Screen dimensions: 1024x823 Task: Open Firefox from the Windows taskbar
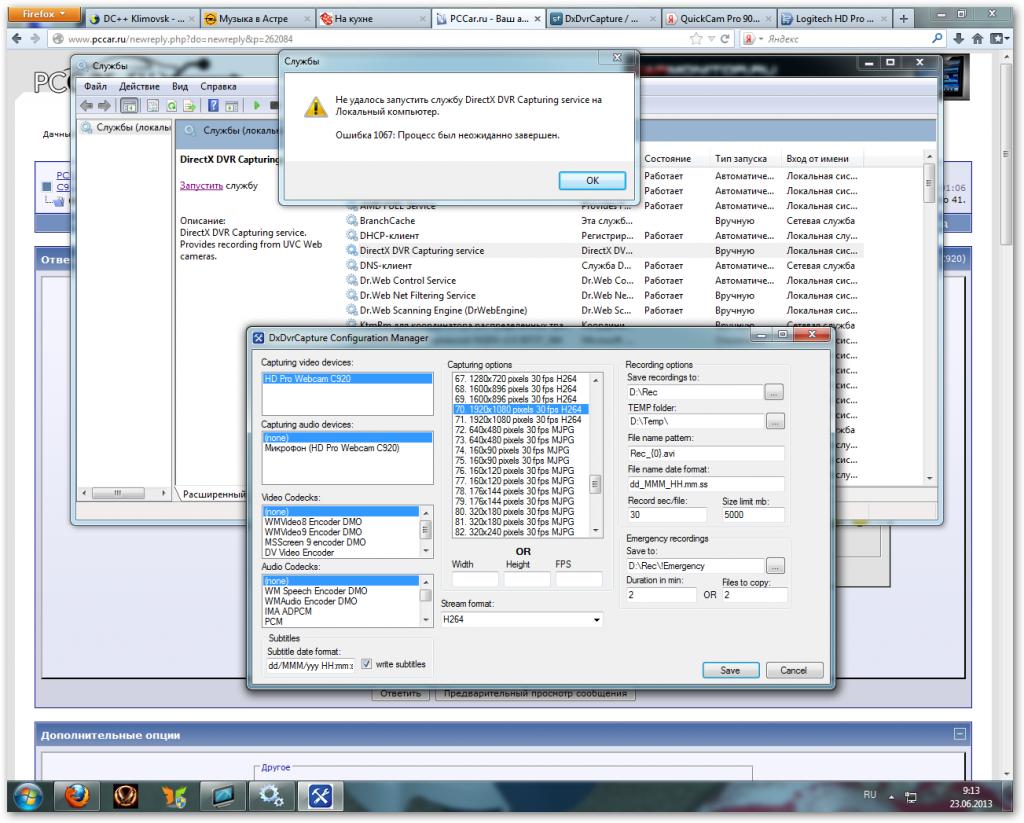79,797
